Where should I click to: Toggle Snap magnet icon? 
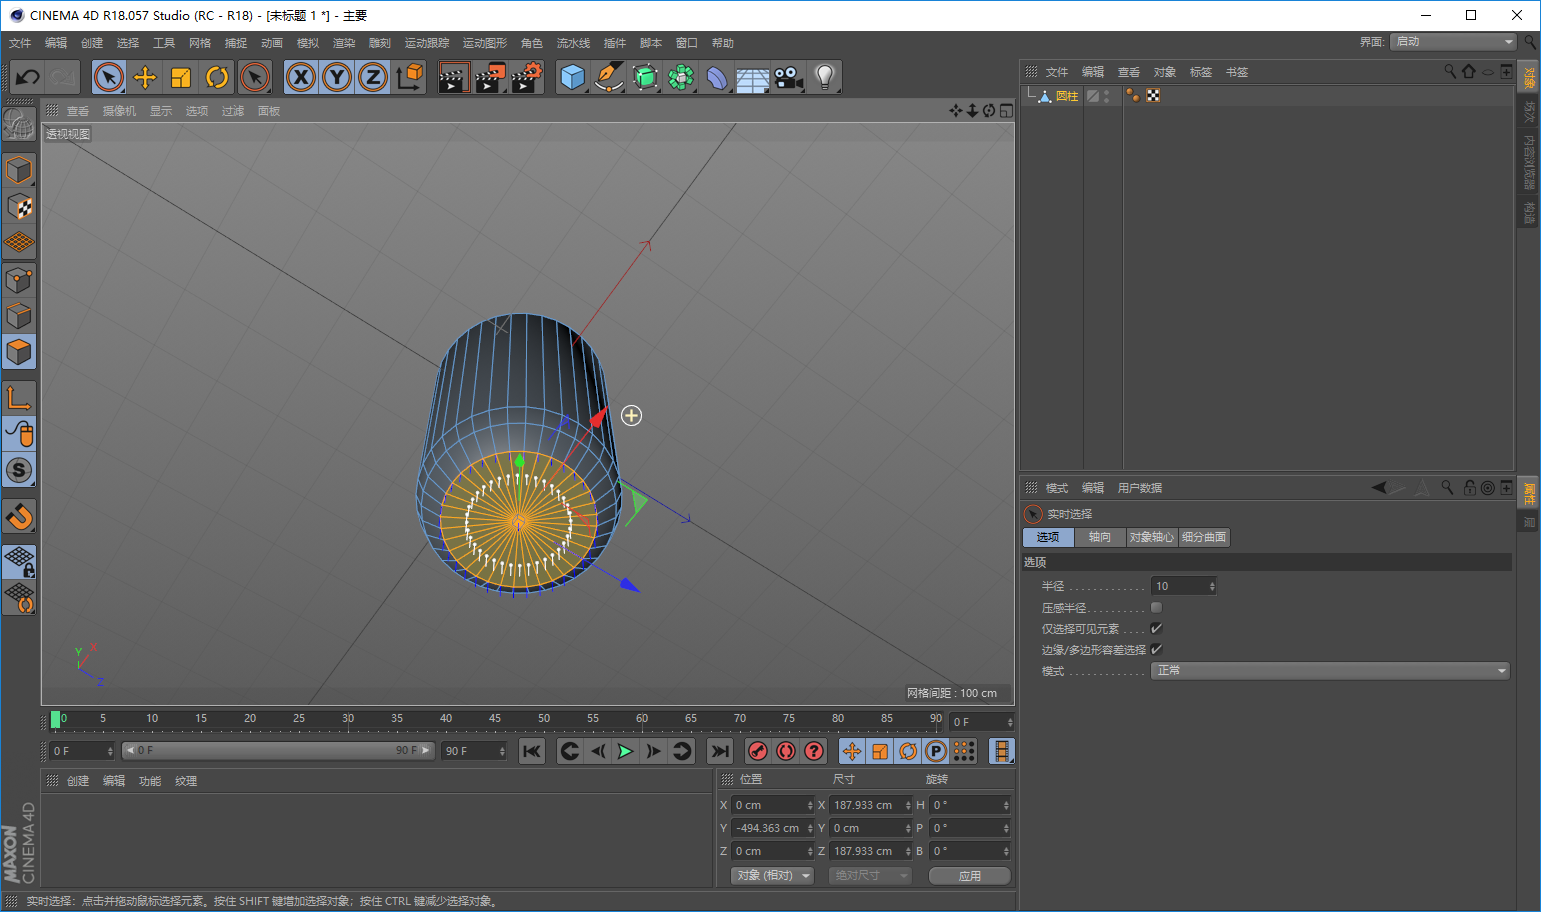(19, 516)
